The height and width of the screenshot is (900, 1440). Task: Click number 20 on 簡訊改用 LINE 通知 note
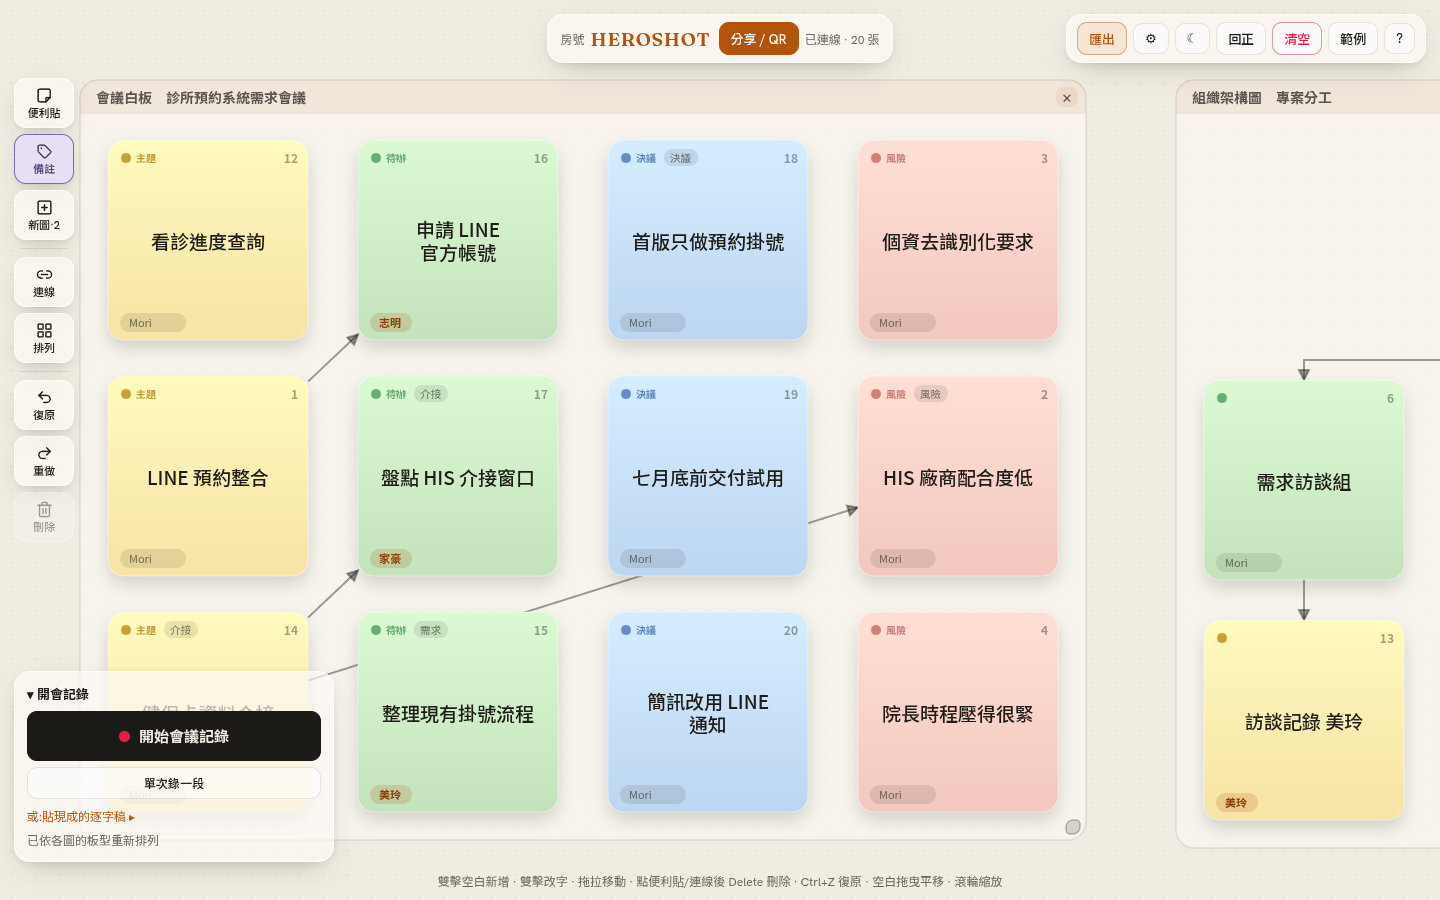click(791, 631)
